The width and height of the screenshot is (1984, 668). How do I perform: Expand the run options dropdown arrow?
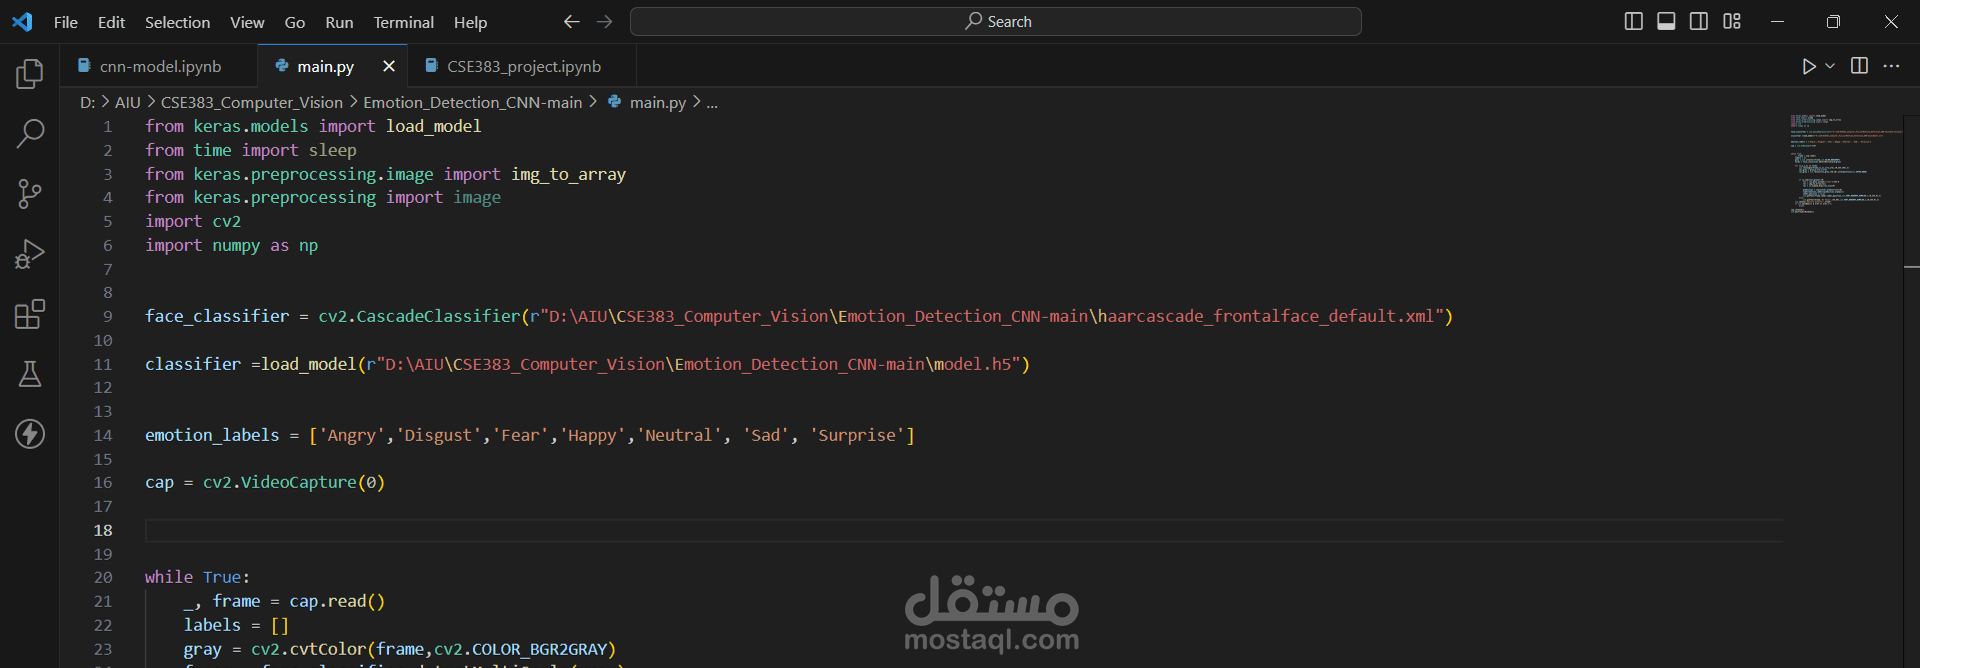click(1830, 66)
